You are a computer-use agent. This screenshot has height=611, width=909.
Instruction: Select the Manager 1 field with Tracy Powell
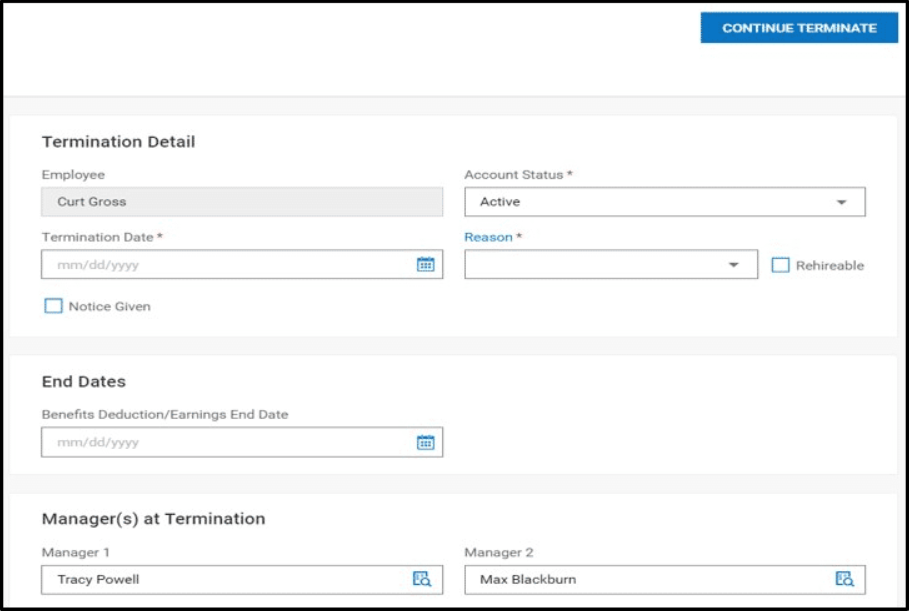[242, 580]
